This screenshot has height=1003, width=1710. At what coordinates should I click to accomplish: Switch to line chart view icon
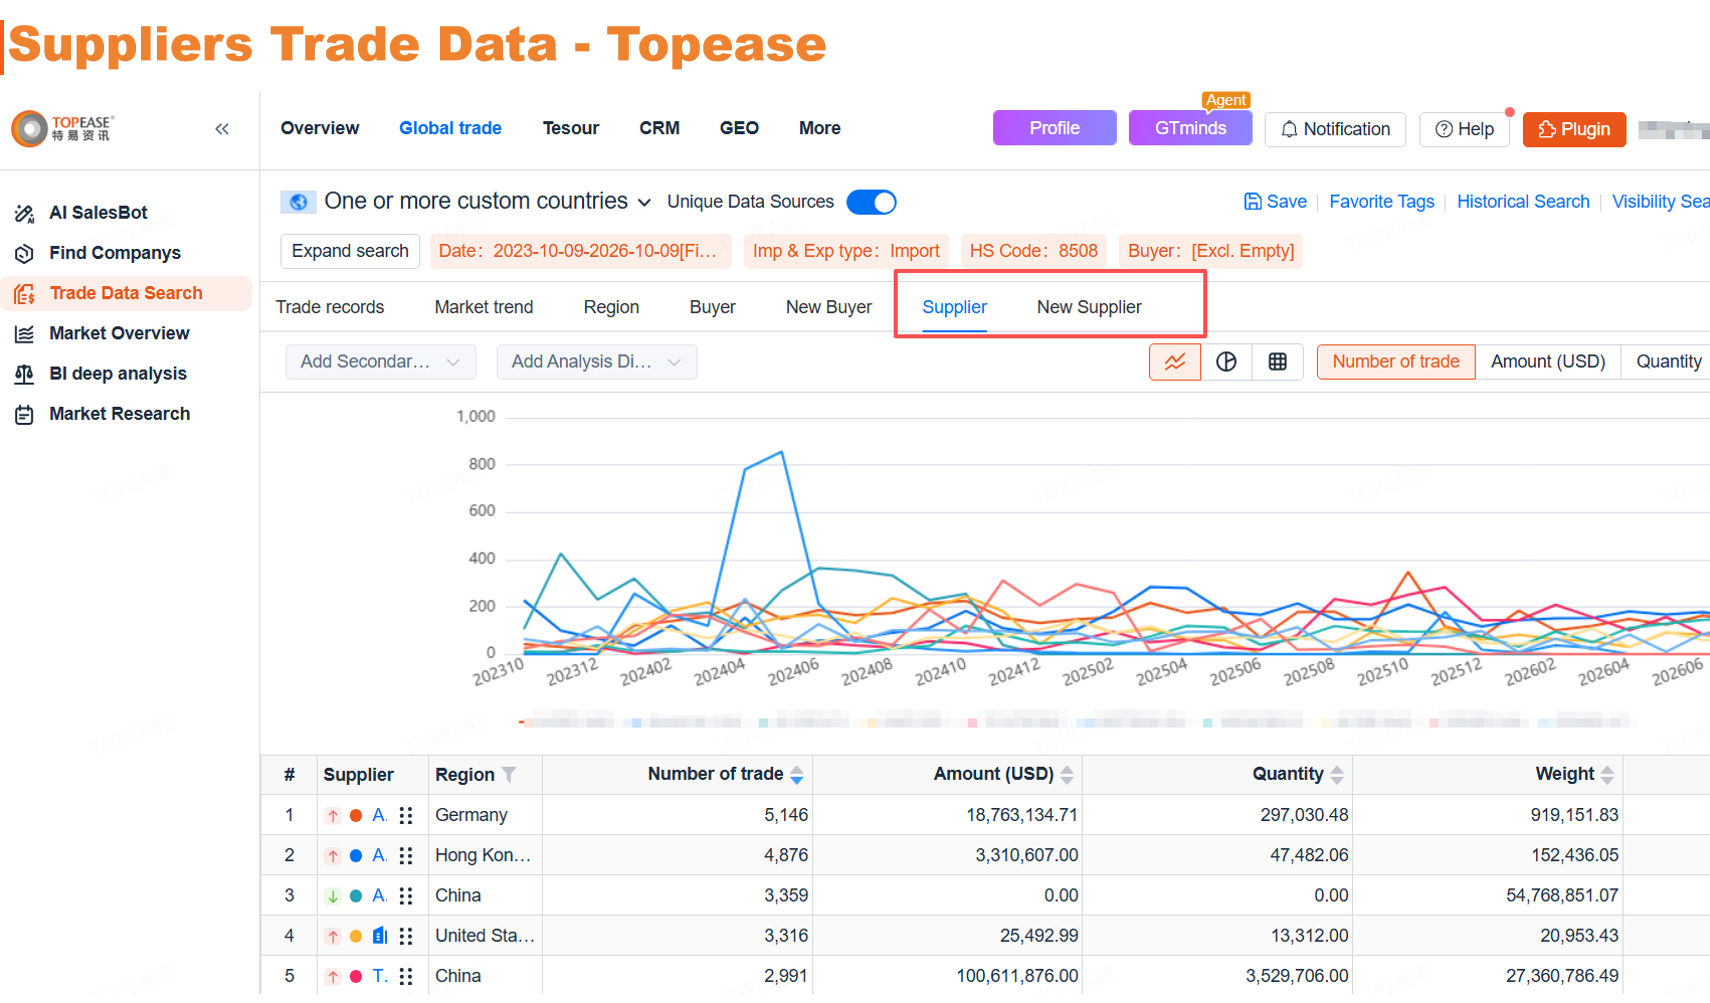[1175, 362]
